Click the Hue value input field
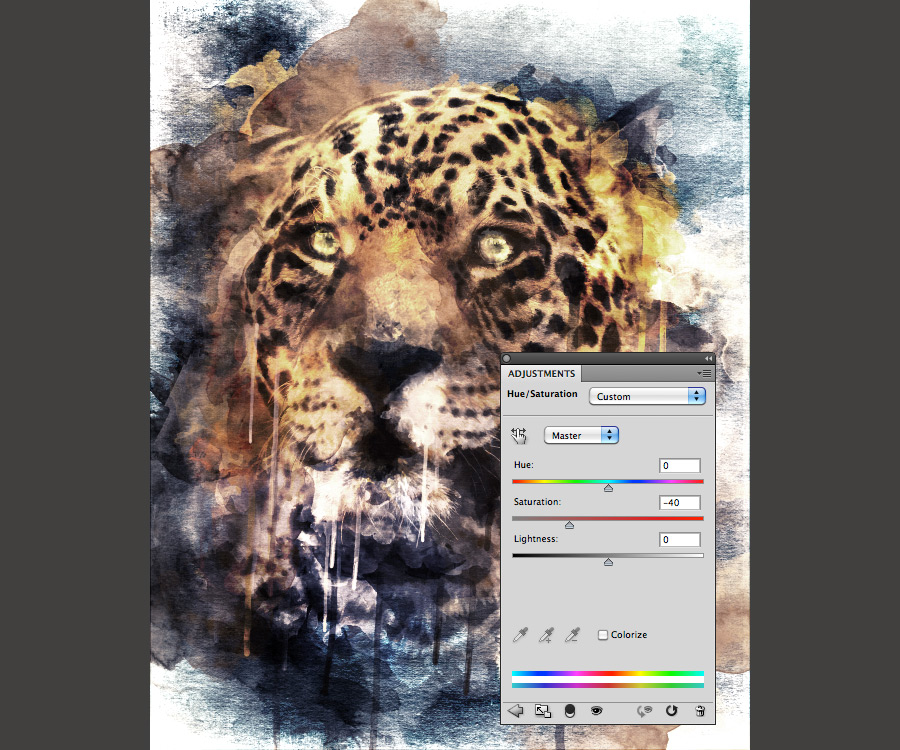The height and width of the screenshot is (750, 900). tap(679, 465)
